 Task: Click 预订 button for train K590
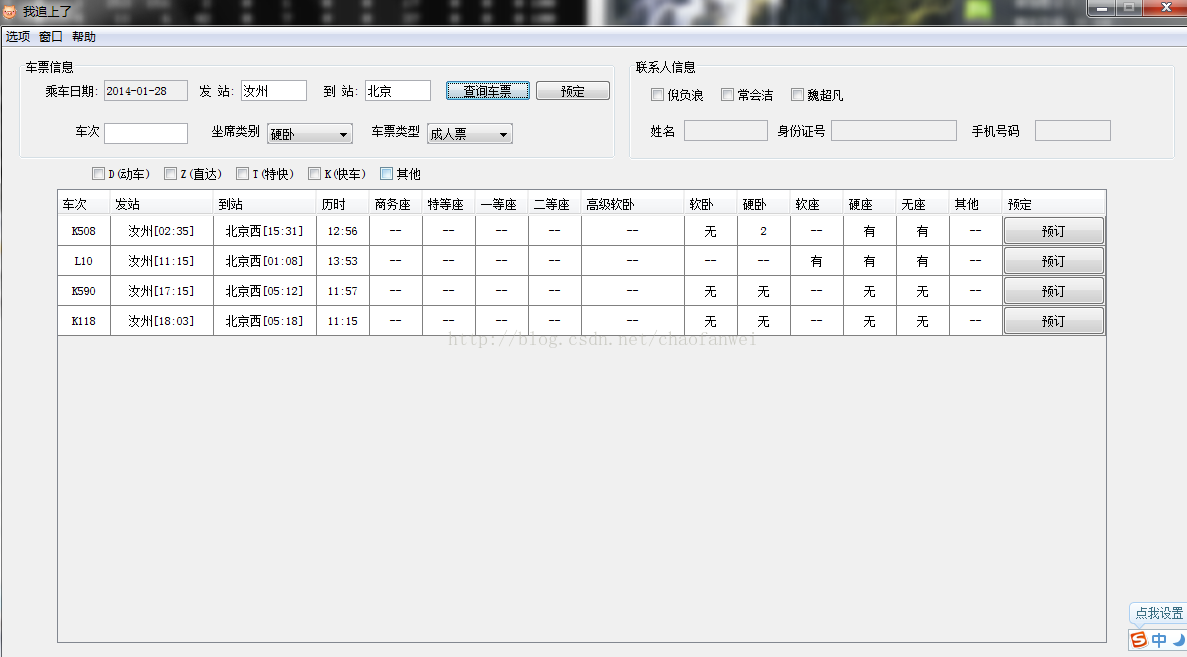point(1054,291)
